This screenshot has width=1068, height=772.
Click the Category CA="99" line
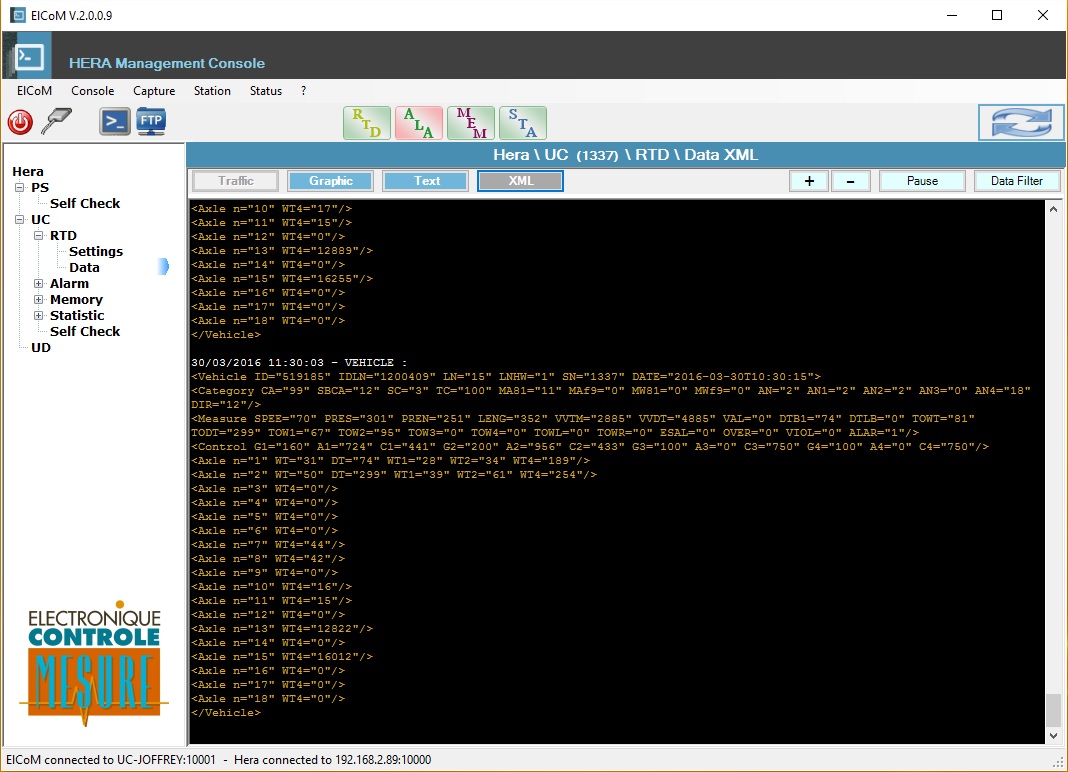click(x=611, y=398)
